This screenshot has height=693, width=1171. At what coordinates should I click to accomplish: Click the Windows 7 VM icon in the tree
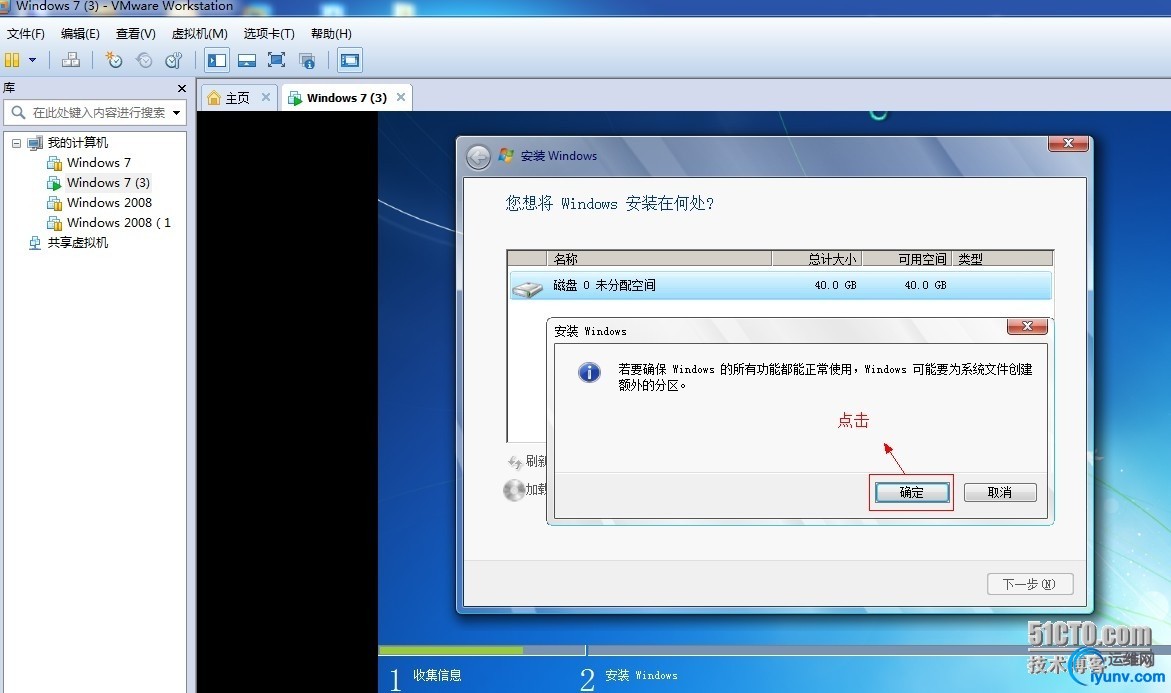click(x=55, y=163)
